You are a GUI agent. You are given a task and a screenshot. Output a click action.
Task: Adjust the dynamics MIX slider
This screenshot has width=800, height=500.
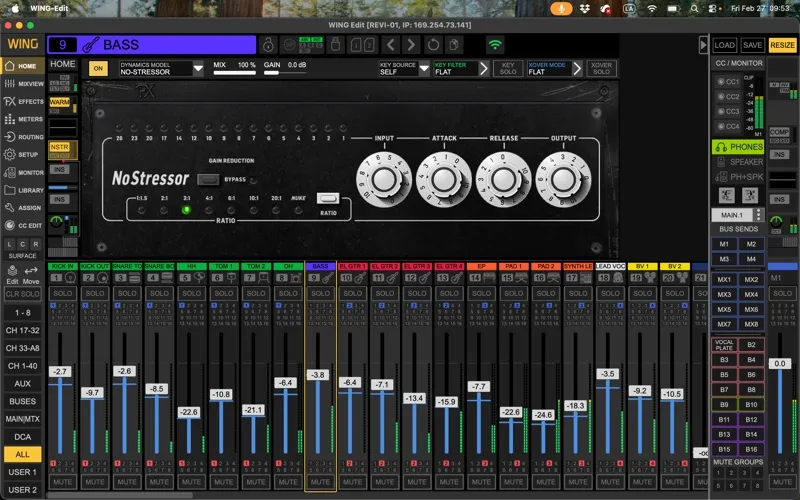(234, 73)
